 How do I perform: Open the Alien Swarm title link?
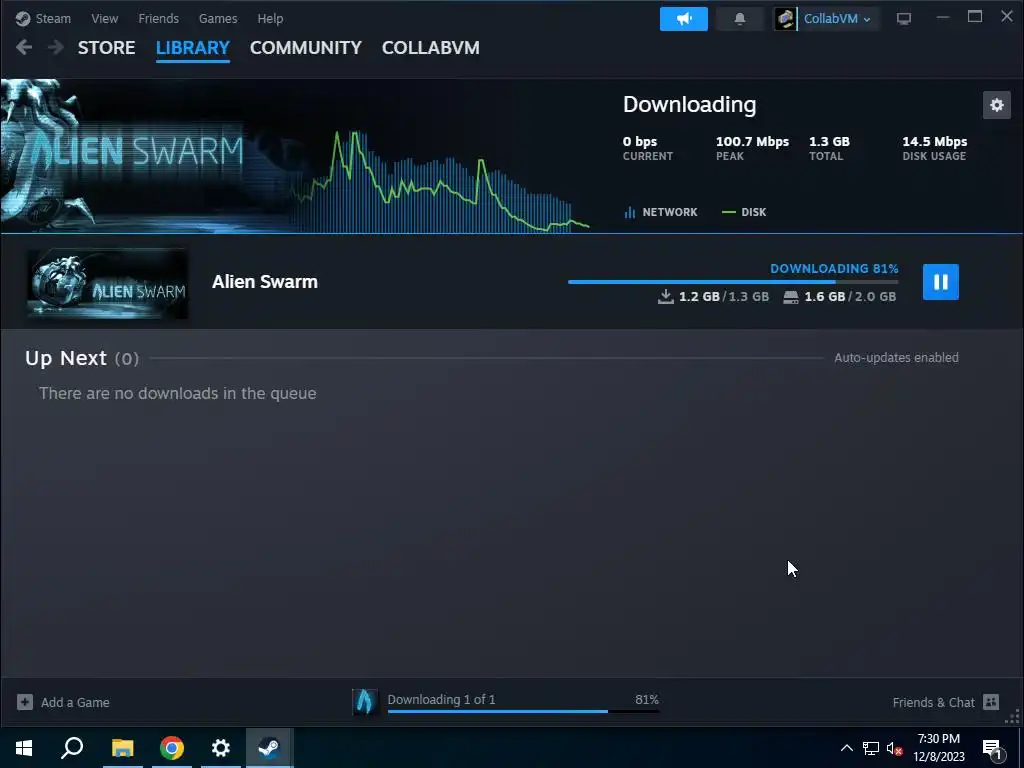pyautogui.click(x=264, y=281)
